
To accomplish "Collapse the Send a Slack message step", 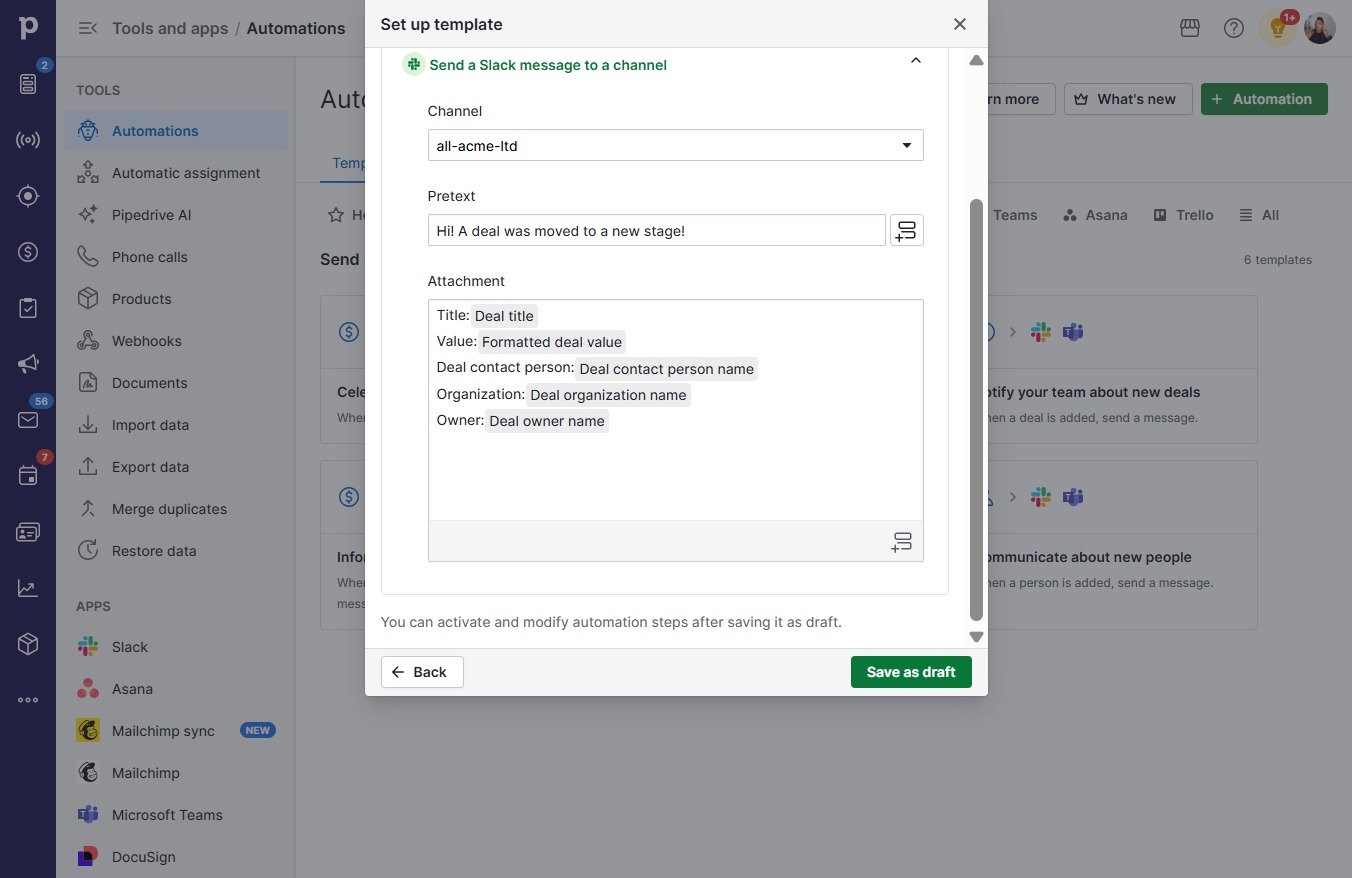I will pyautogui.click(x=916, y=62).
